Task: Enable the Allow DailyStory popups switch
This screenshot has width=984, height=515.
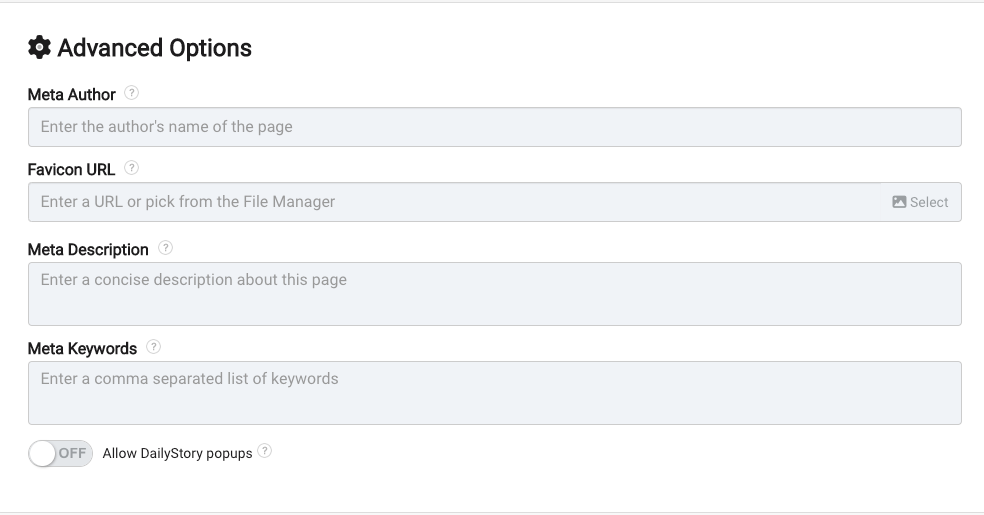Action: pyautogui.click(x=60, y=453)
